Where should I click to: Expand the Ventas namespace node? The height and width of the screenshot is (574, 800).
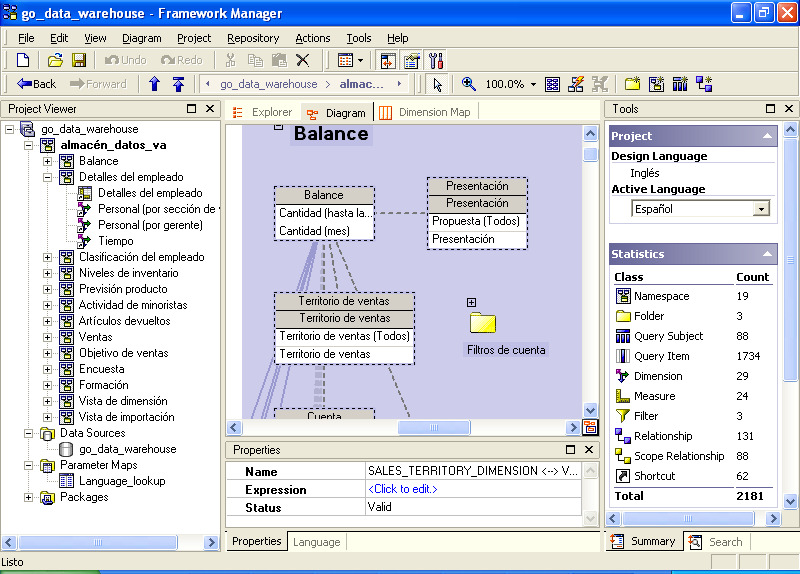click(47, 337)
